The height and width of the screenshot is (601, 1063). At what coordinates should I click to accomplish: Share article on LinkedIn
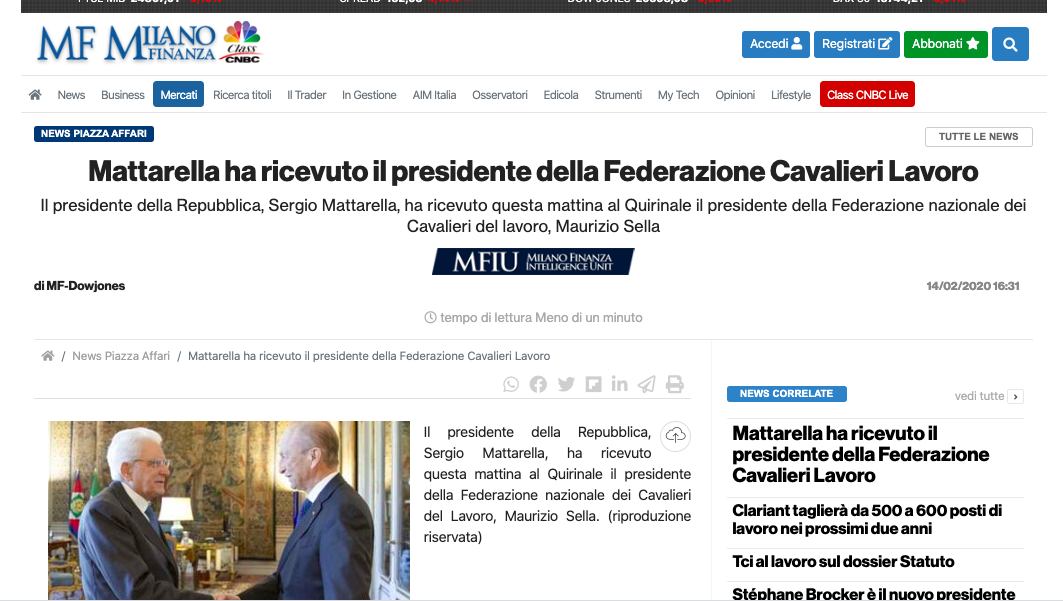coord(620,384)
